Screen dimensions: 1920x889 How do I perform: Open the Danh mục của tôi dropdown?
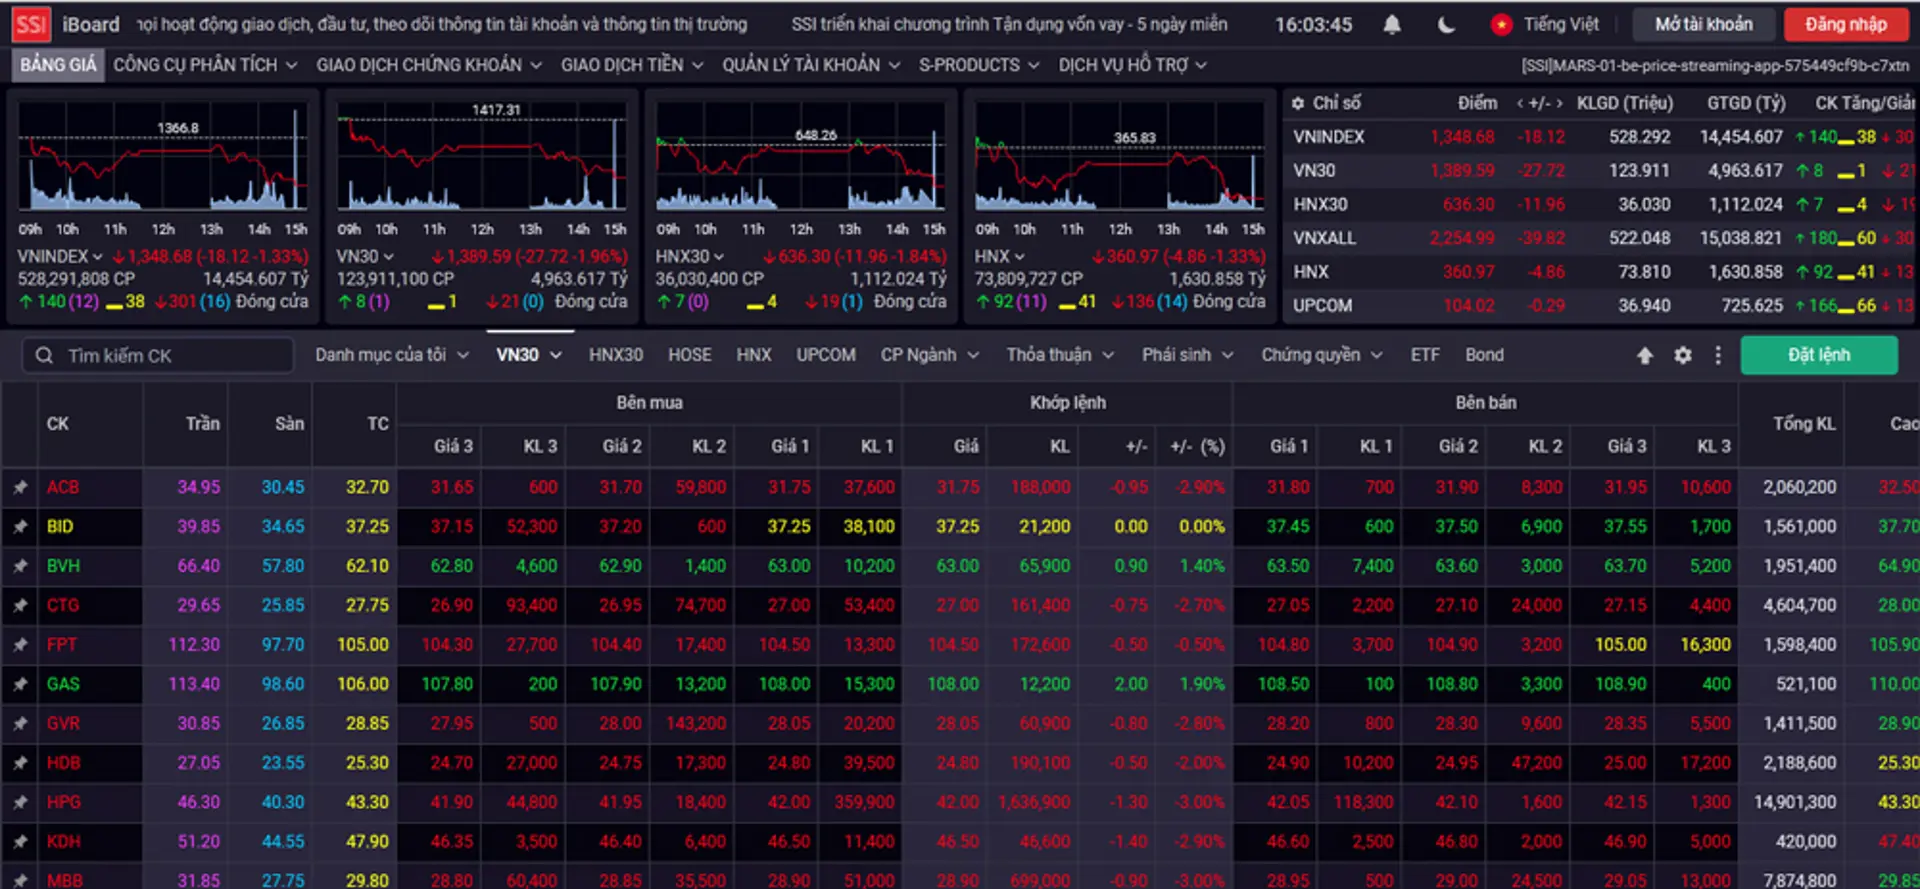click(392, 355)
